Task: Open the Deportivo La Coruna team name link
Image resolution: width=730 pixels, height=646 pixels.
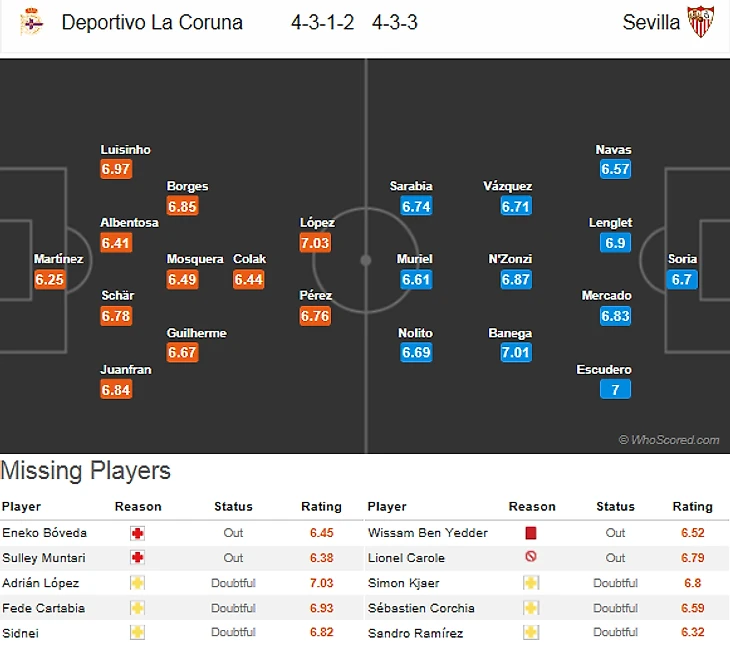Action: click(x=152, y=22)
